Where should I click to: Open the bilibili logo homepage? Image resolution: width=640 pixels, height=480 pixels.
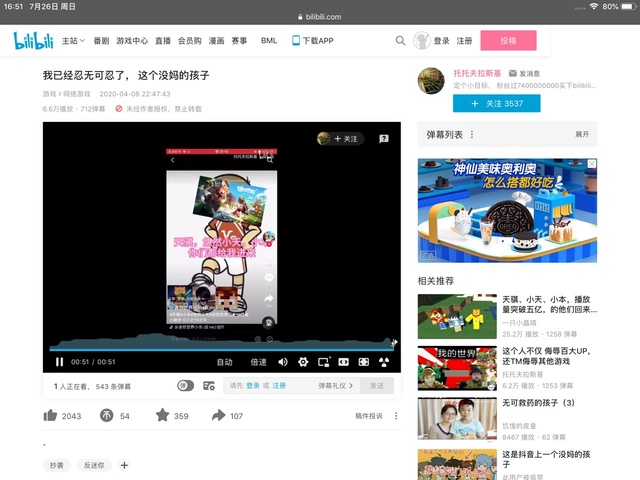(33, 40)
